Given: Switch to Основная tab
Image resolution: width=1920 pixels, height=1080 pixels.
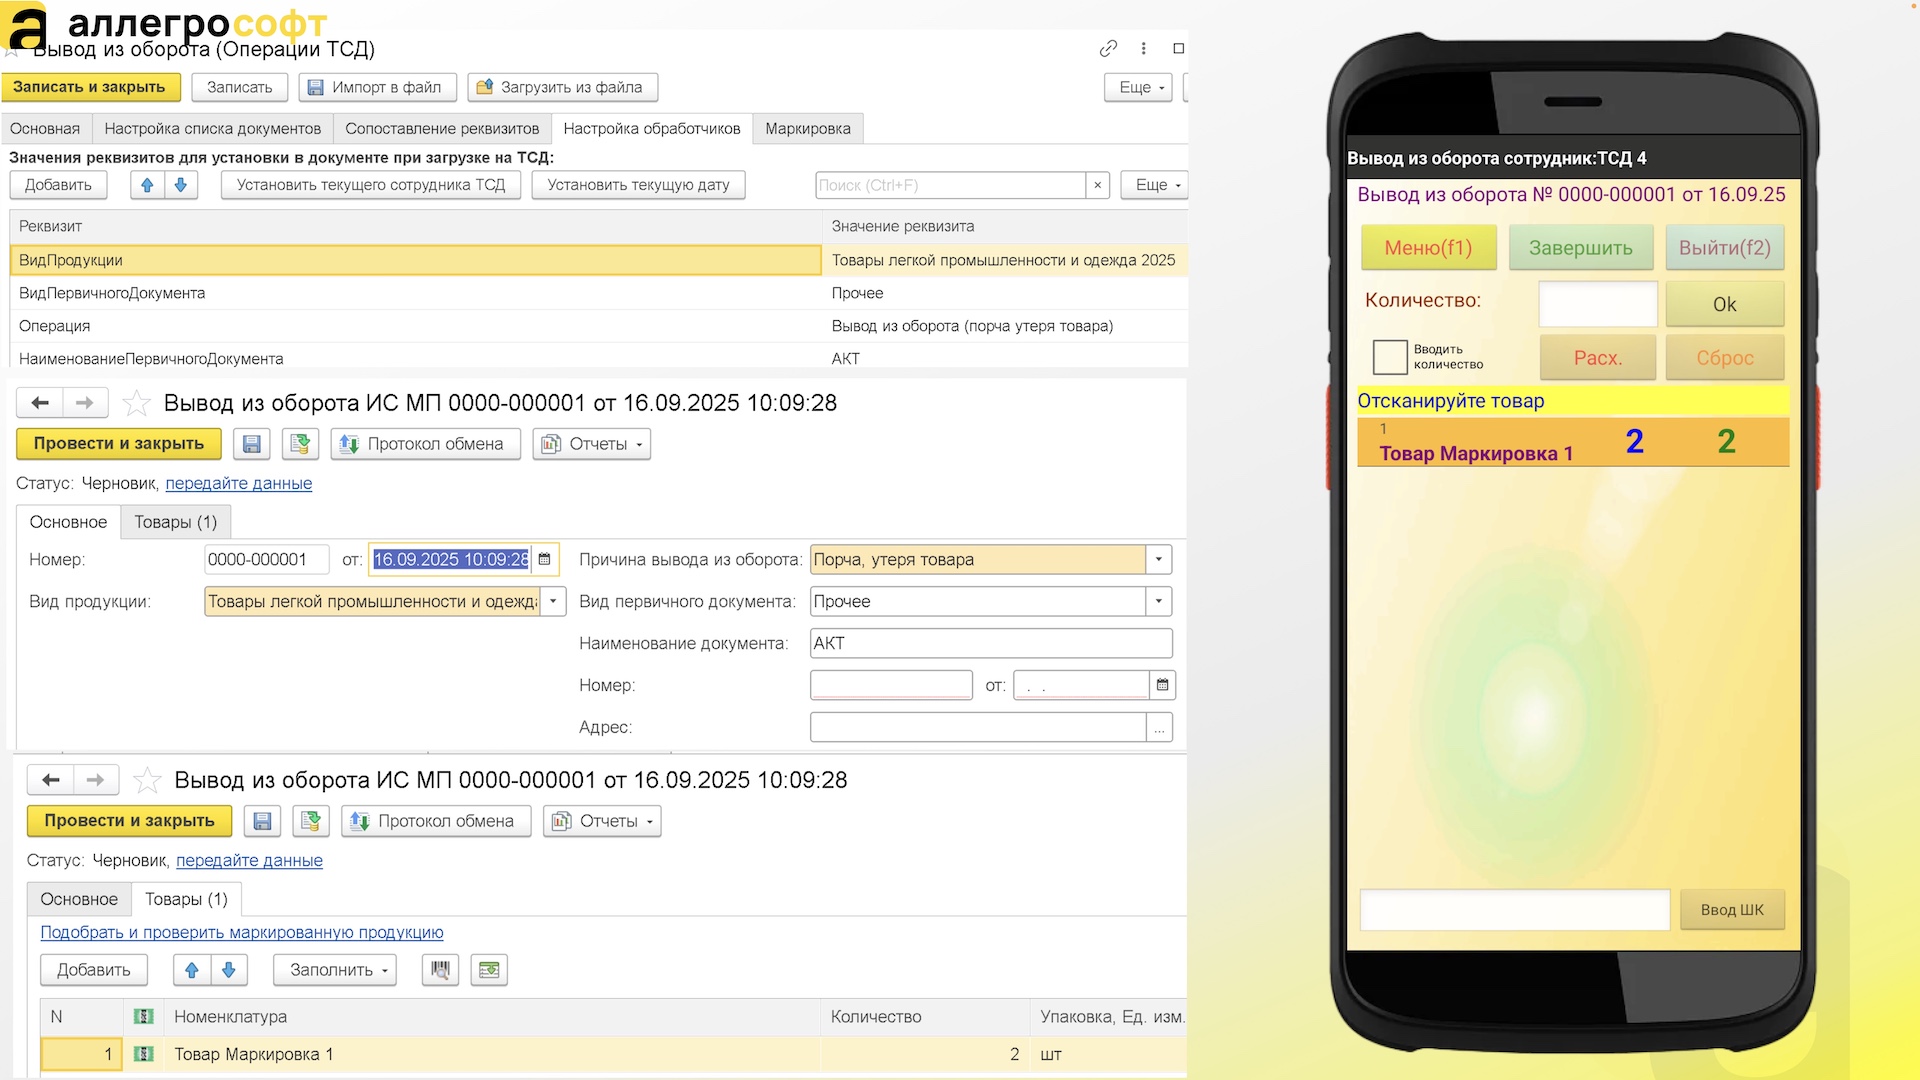Looking at the screenshot, I should (x=45, y=129).
